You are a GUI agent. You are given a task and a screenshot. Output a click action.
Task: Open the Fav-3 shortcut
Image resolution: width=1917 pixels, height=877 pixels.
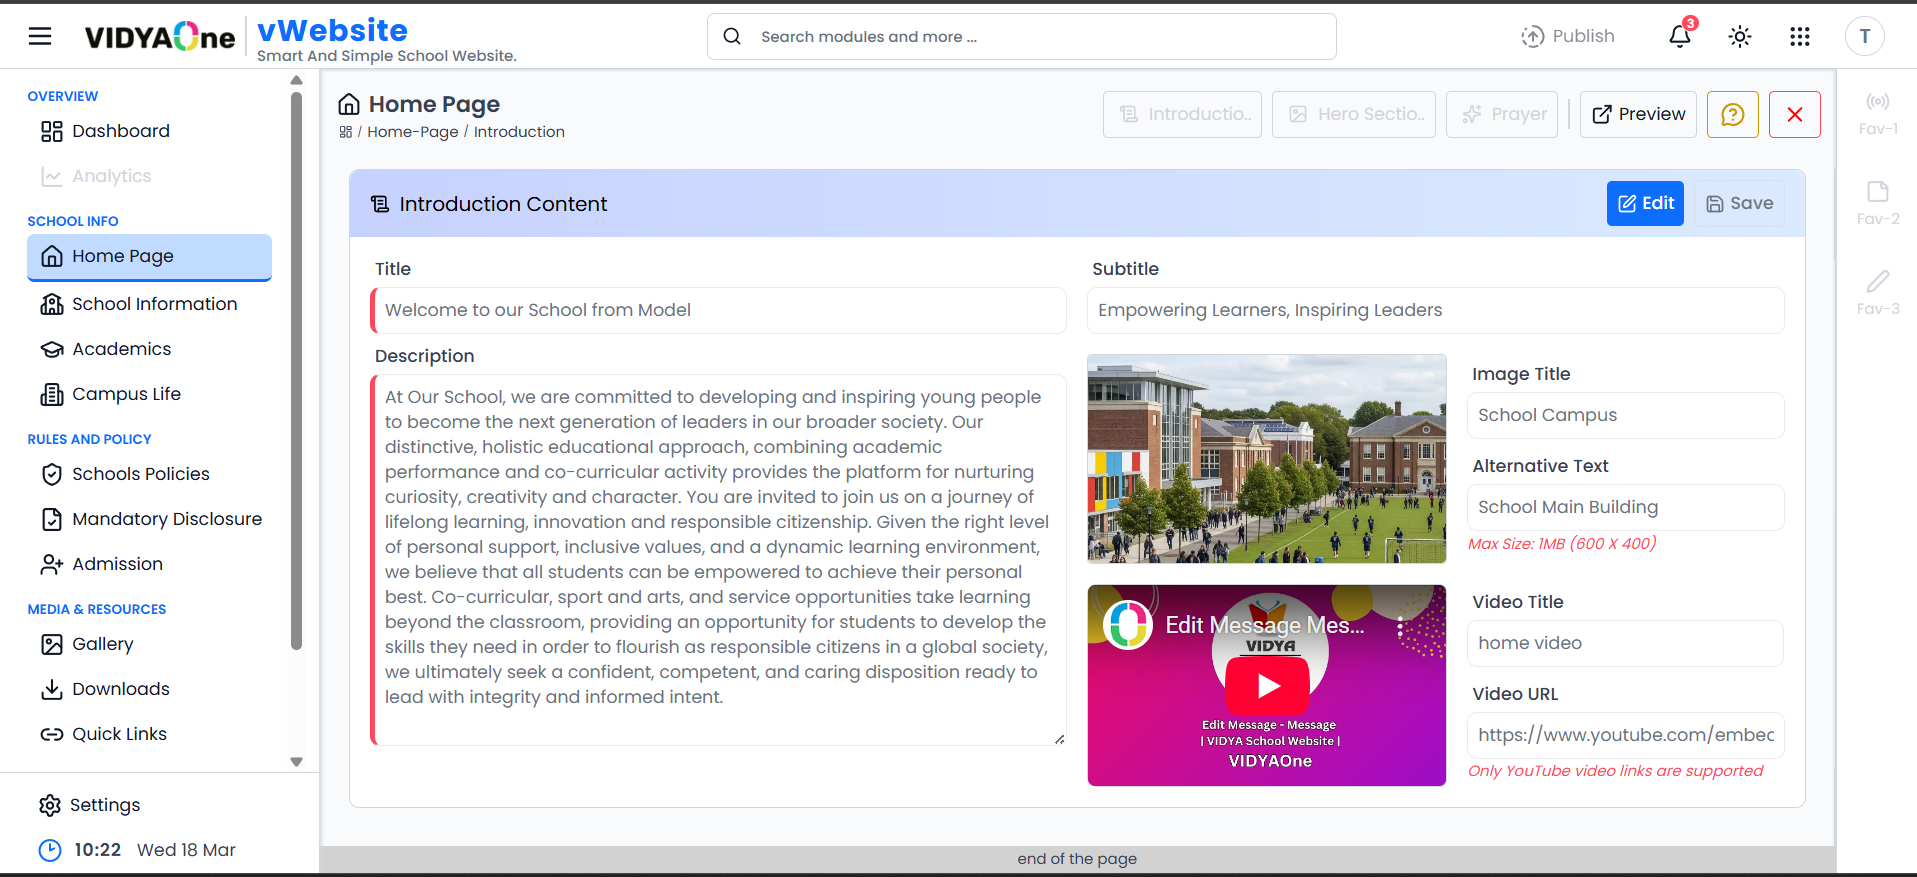click(1878, 293)
